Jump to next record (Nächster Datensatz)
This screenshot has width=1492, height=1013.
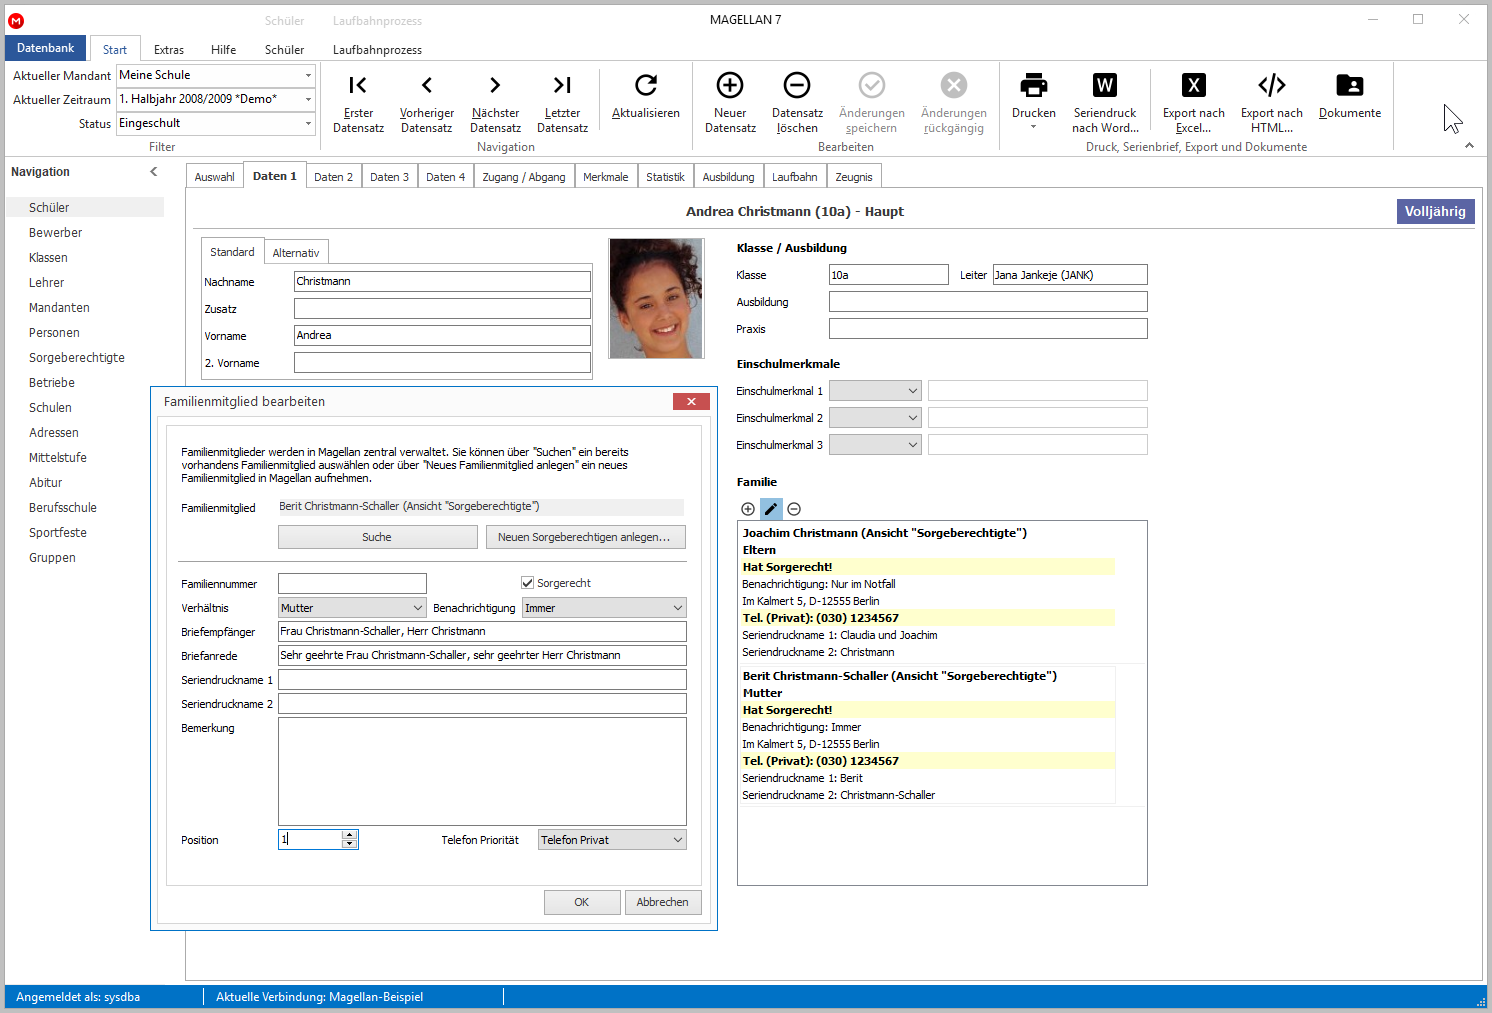(495, 86)
